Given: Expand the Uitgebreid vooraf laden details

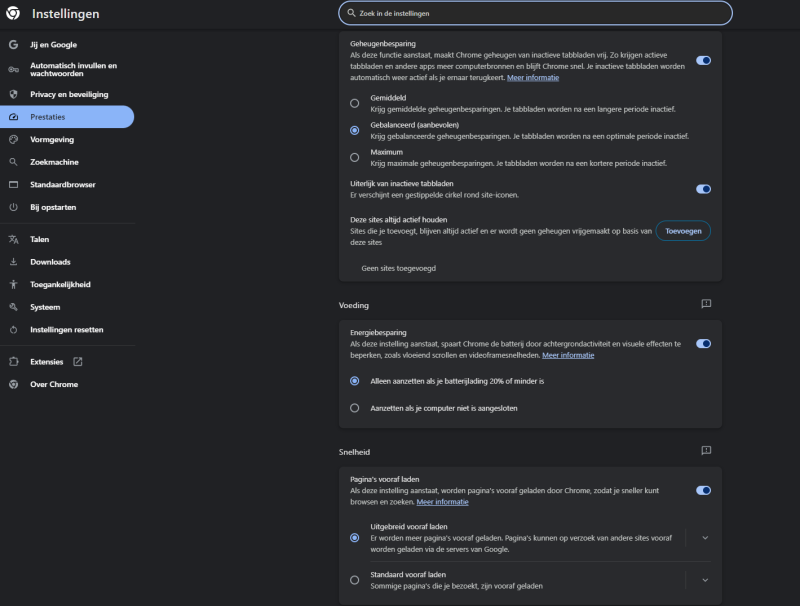Looking at the screenshot, I should click(705, 538).
